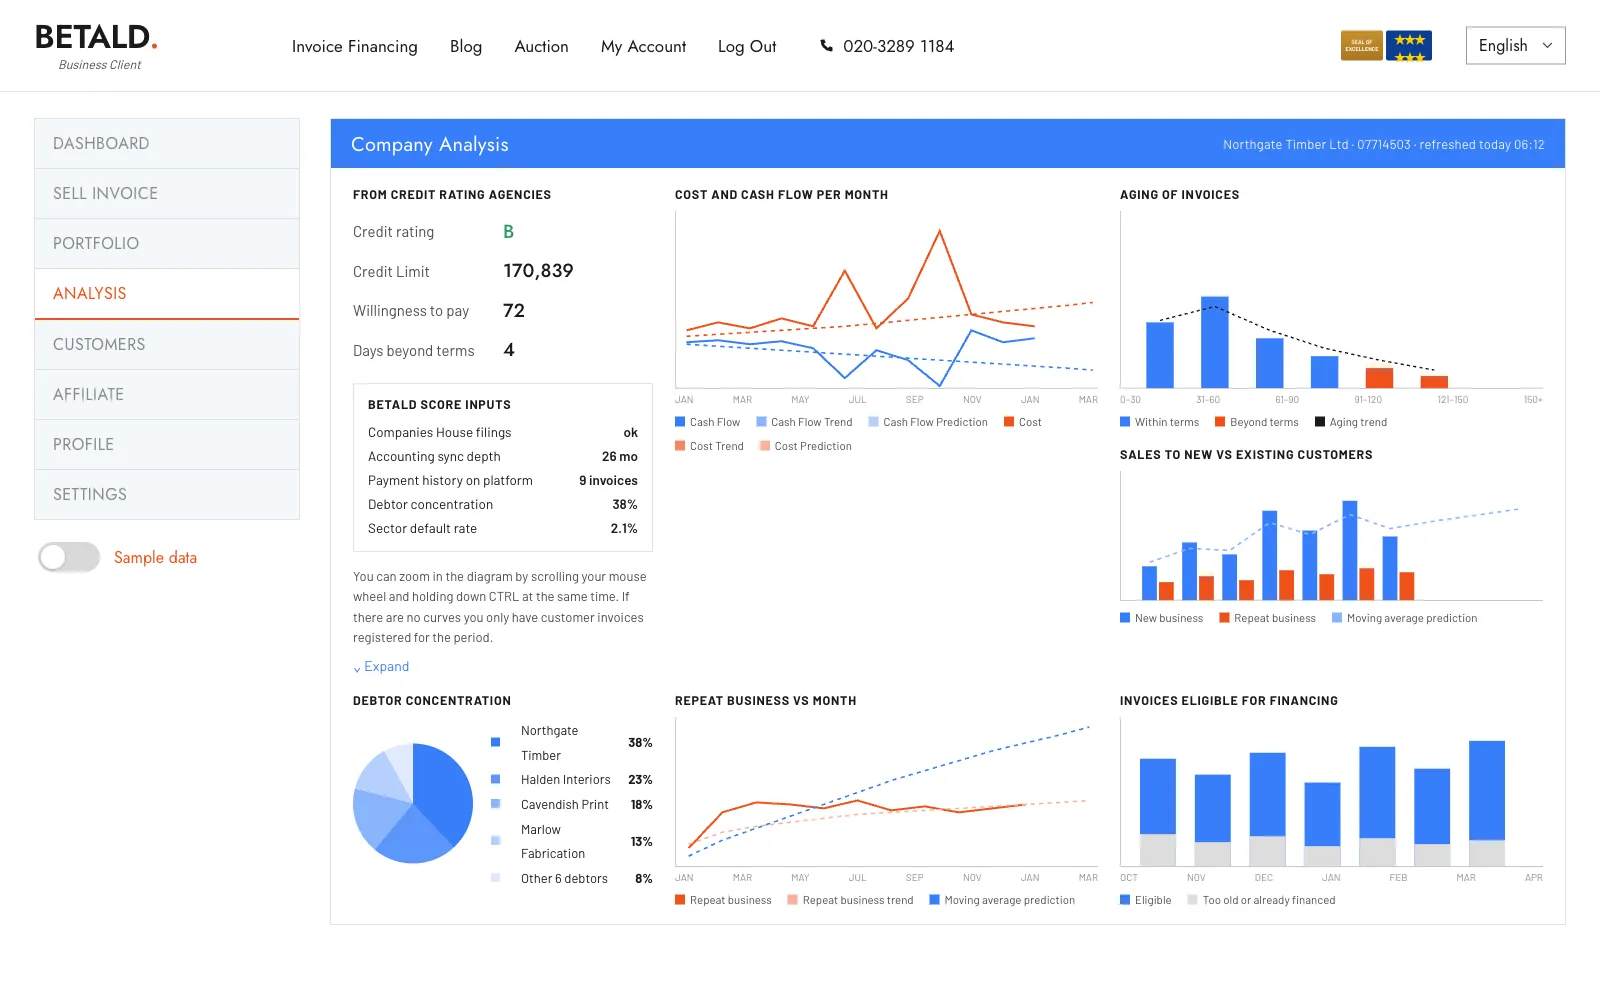1600x1000 pixels.
Task: Click the Marlow Fabrication legend square
Action: (495, 841)
